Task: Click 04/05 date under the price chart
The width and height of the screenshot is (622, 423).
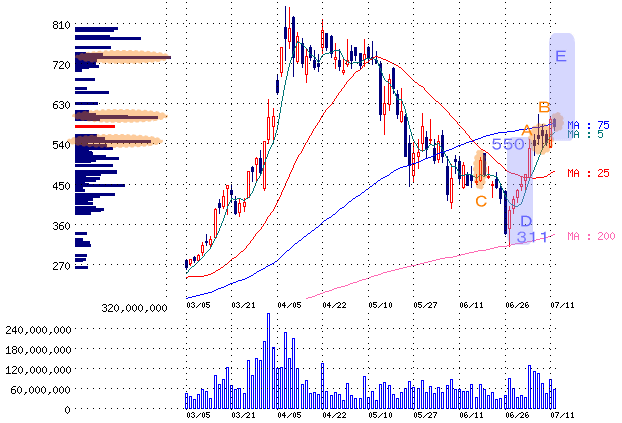Action: pos(289,305)
